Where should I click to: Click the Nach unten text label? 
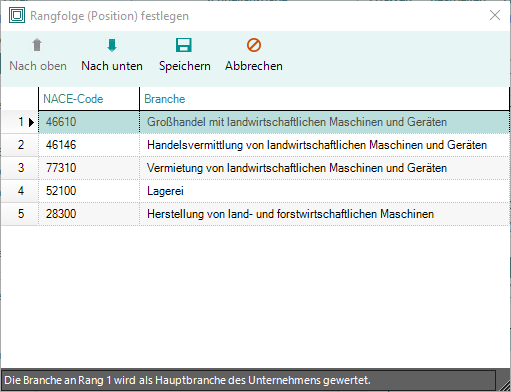[112, 66]
